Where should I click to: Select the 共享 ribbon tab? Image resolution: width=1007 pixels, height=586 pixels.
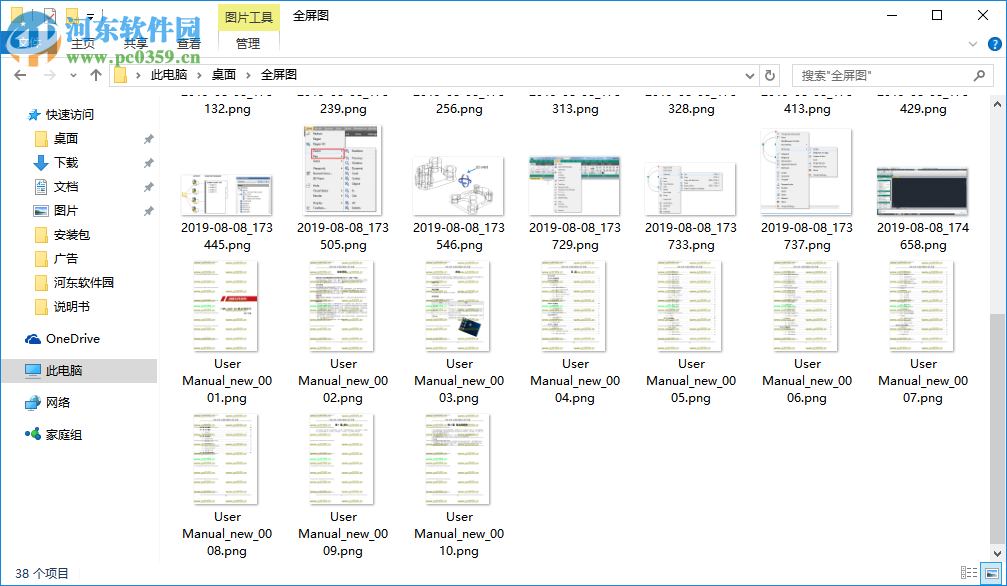(x=136, y=43)
